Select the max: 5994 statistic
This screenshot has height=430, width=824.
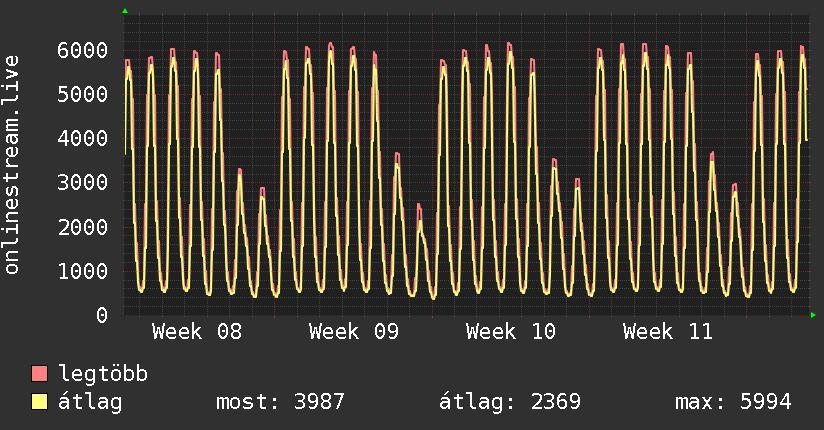point(733,402)
